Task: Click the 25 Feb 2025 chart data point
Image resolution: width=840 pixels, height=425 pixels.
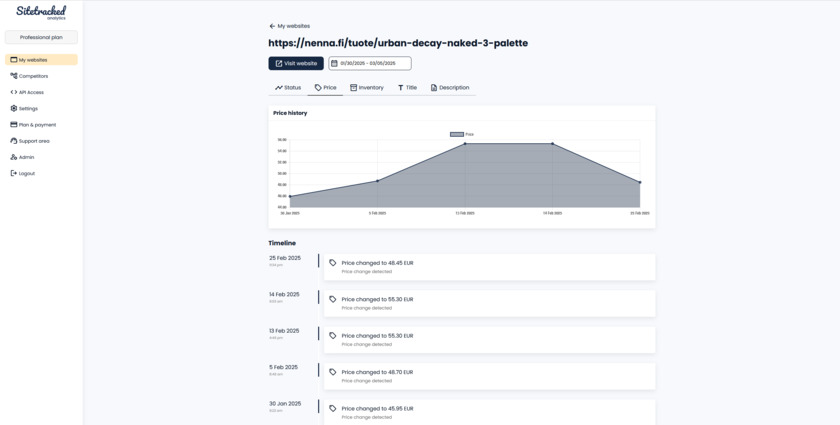Action: [640, 182]
